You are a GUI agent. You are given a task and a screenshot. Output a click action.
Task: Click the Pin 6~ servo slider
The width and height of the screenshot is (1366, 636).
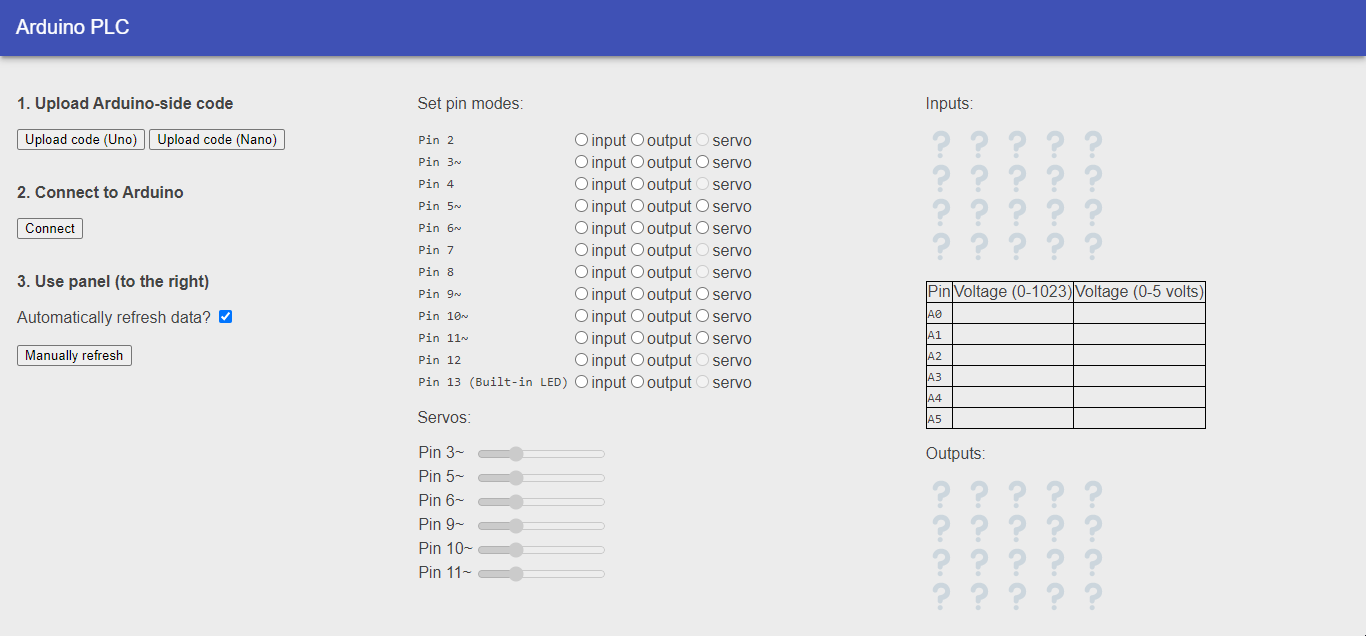[x=541, y=502]
